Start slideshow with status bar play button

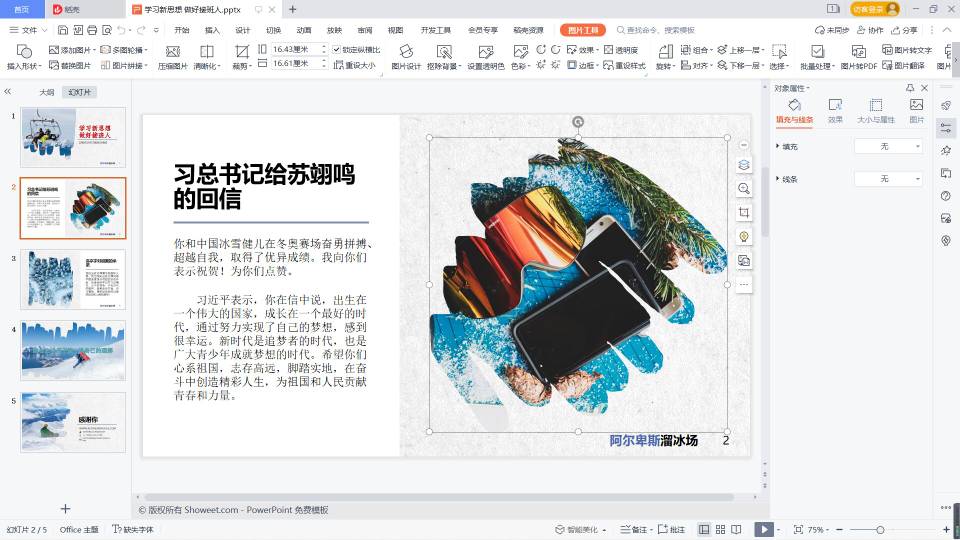click(763, 529)
